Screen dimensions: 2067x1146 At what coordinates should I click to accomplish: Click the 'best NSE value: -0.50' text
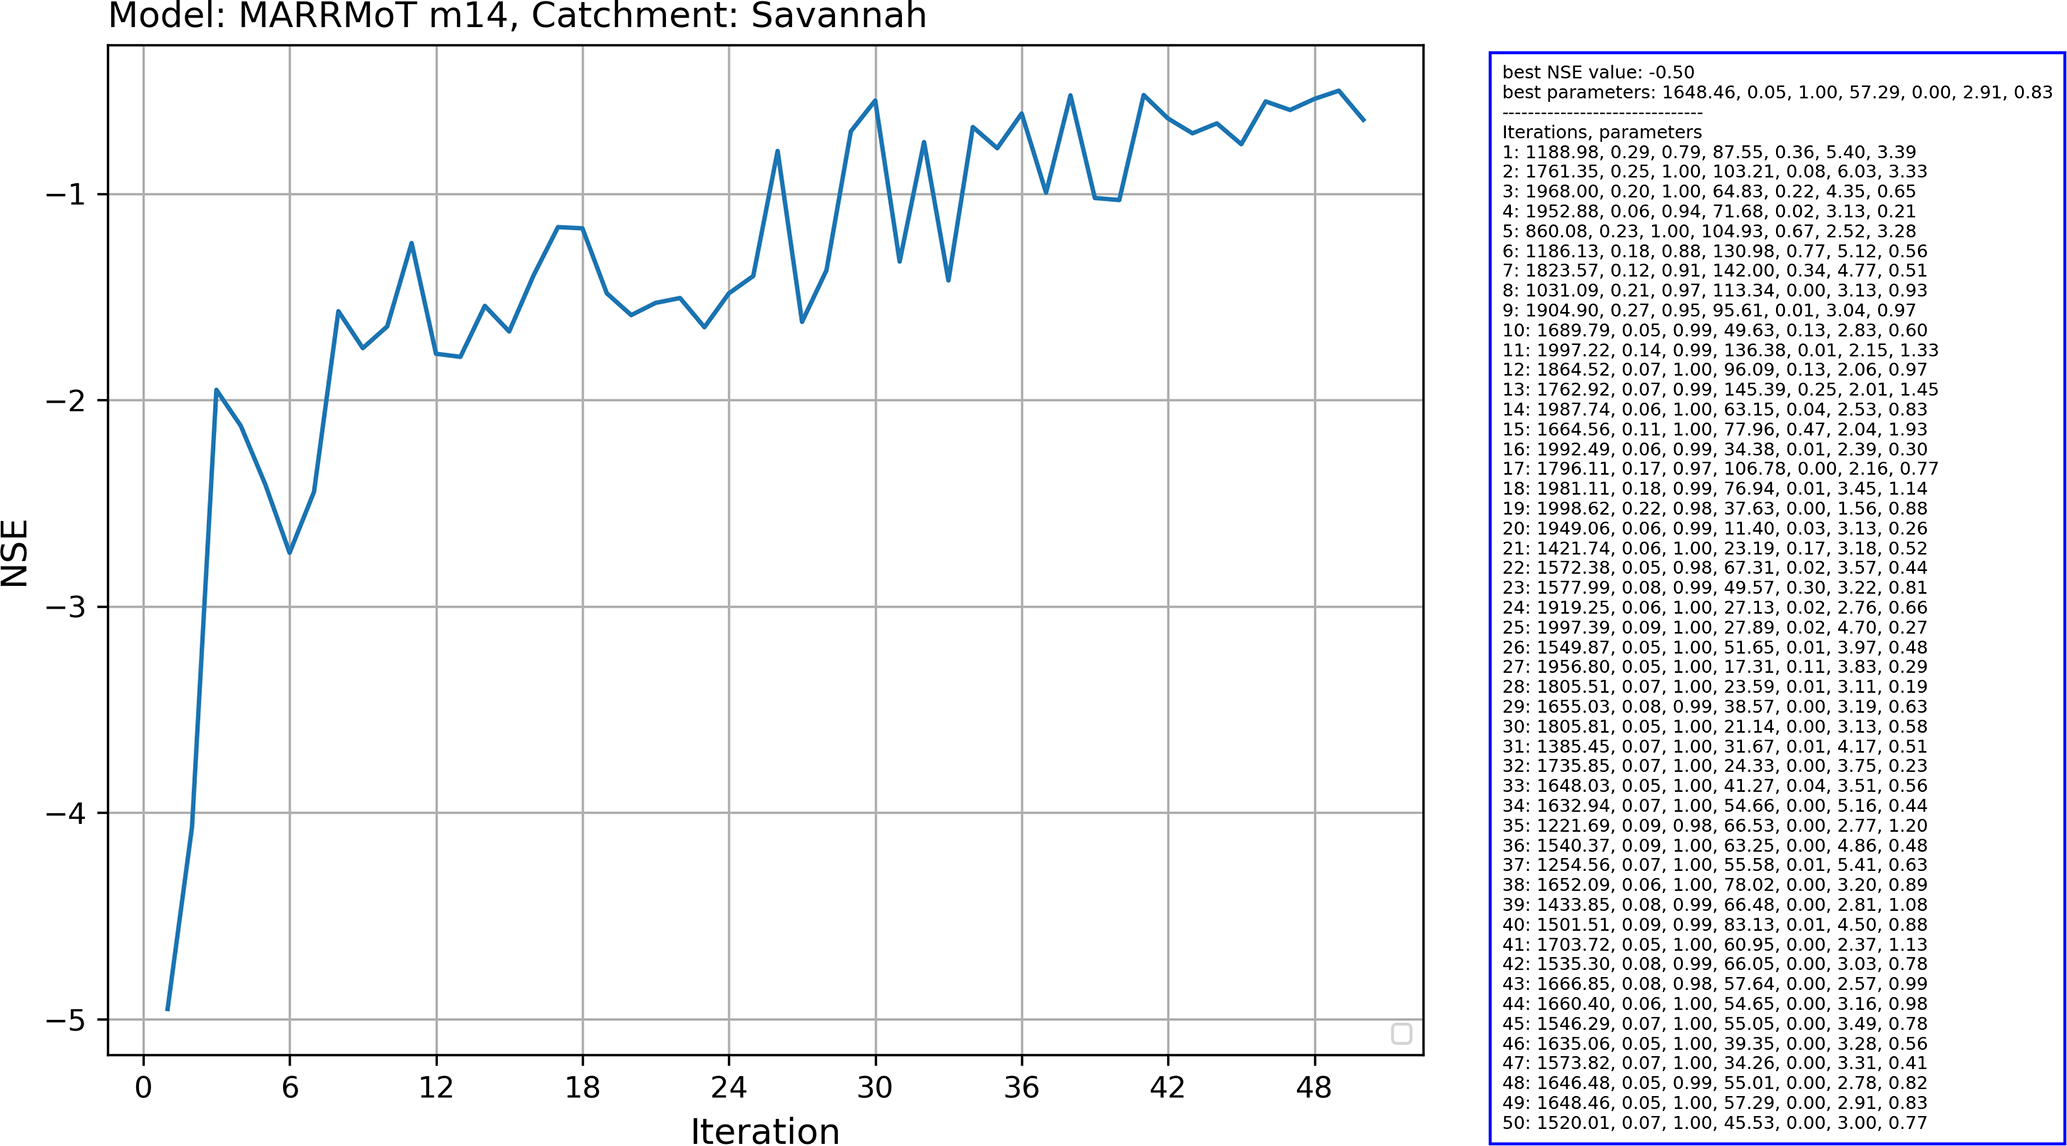click(x=1598, y=72)
